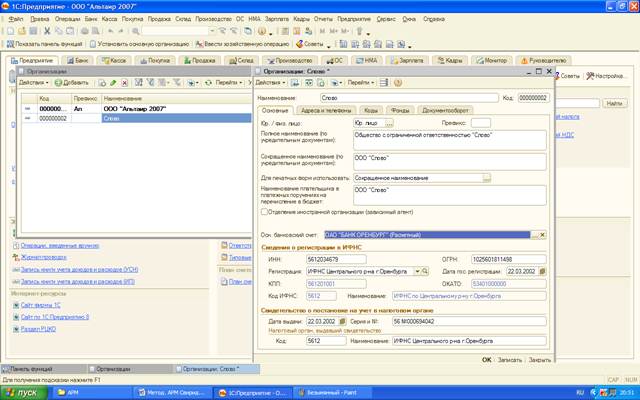The image size is (640, 400).
Task: Click the magnifier open icon next to Регистрация
Action: tap(425, 271)
